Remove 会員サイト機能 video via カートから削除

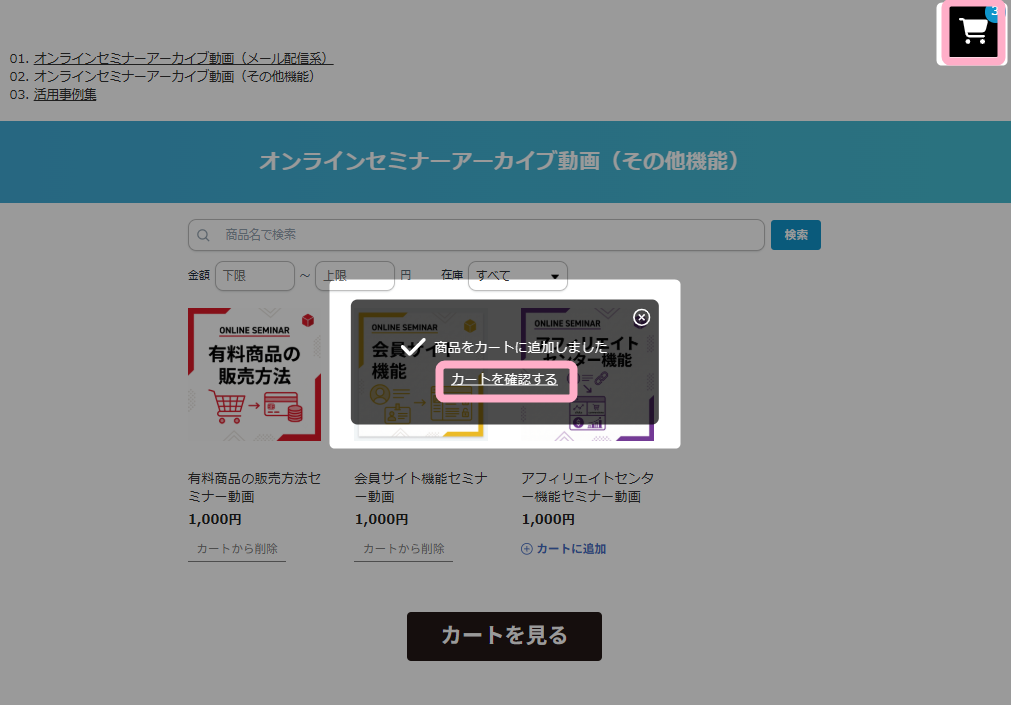pos(403,549)
